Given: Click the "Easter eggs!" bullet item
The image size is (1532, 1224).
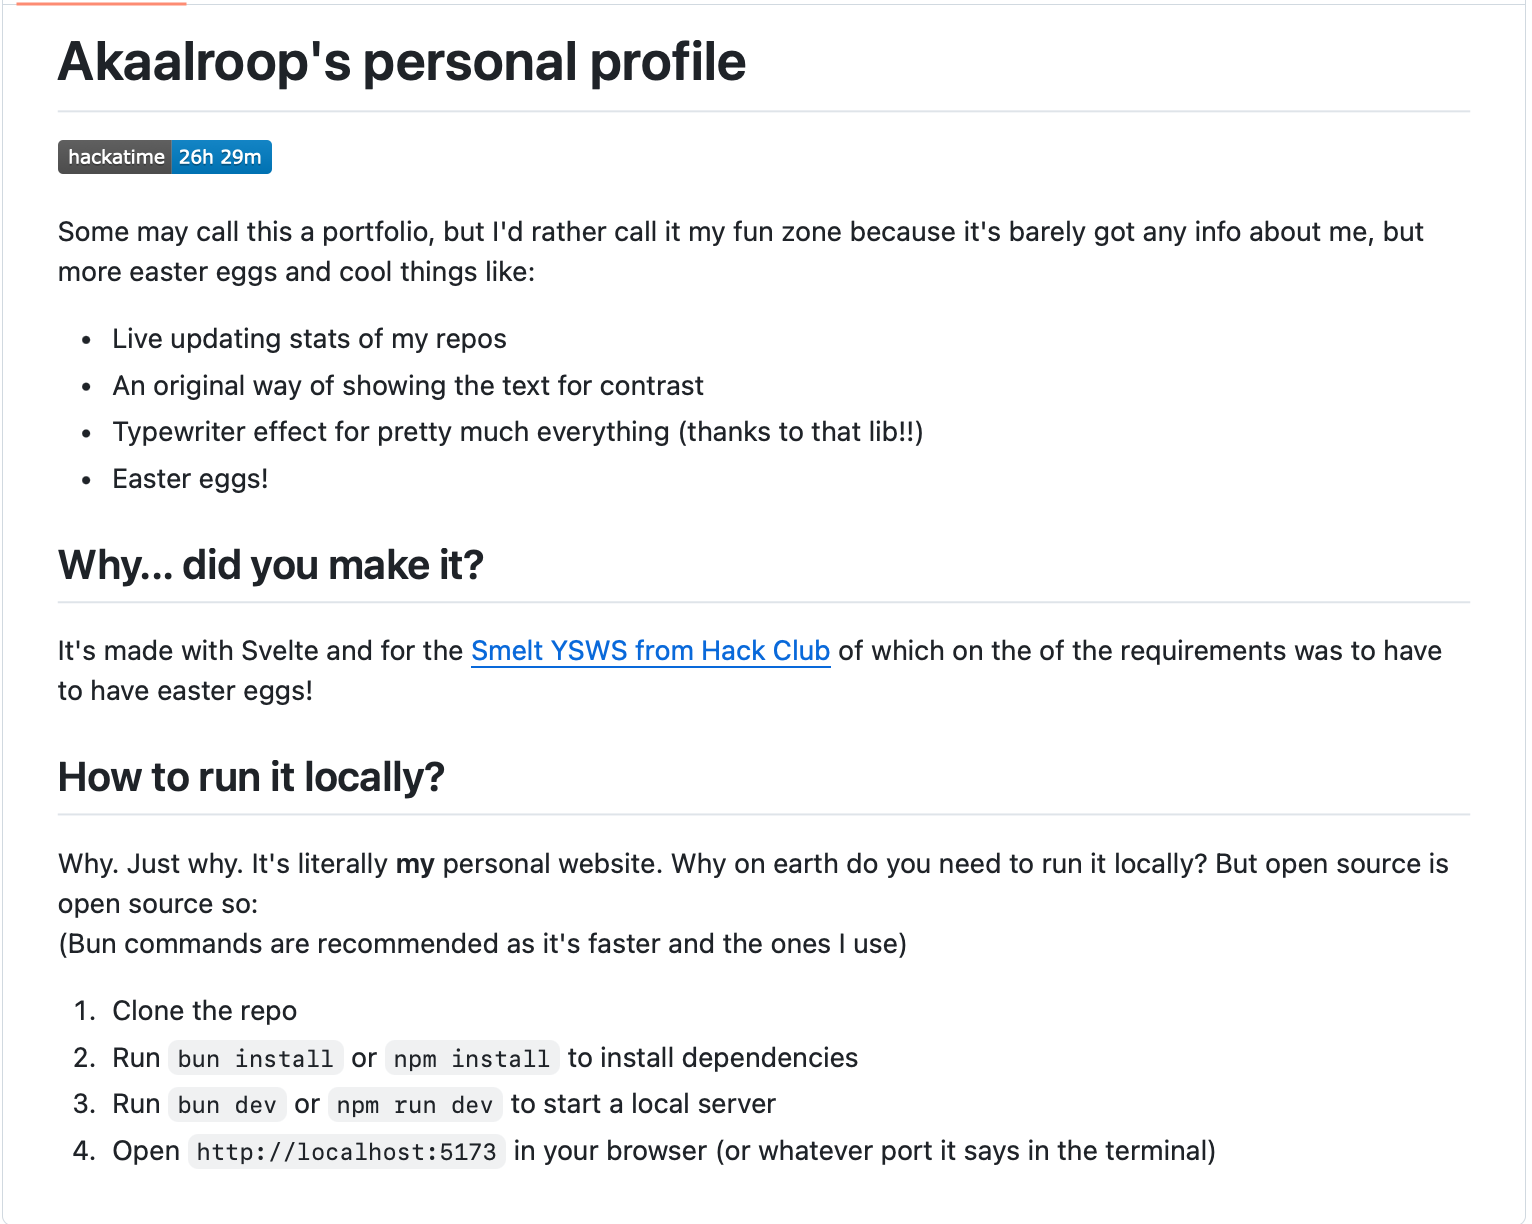Looking at the screenshot, I should point(190,479).
